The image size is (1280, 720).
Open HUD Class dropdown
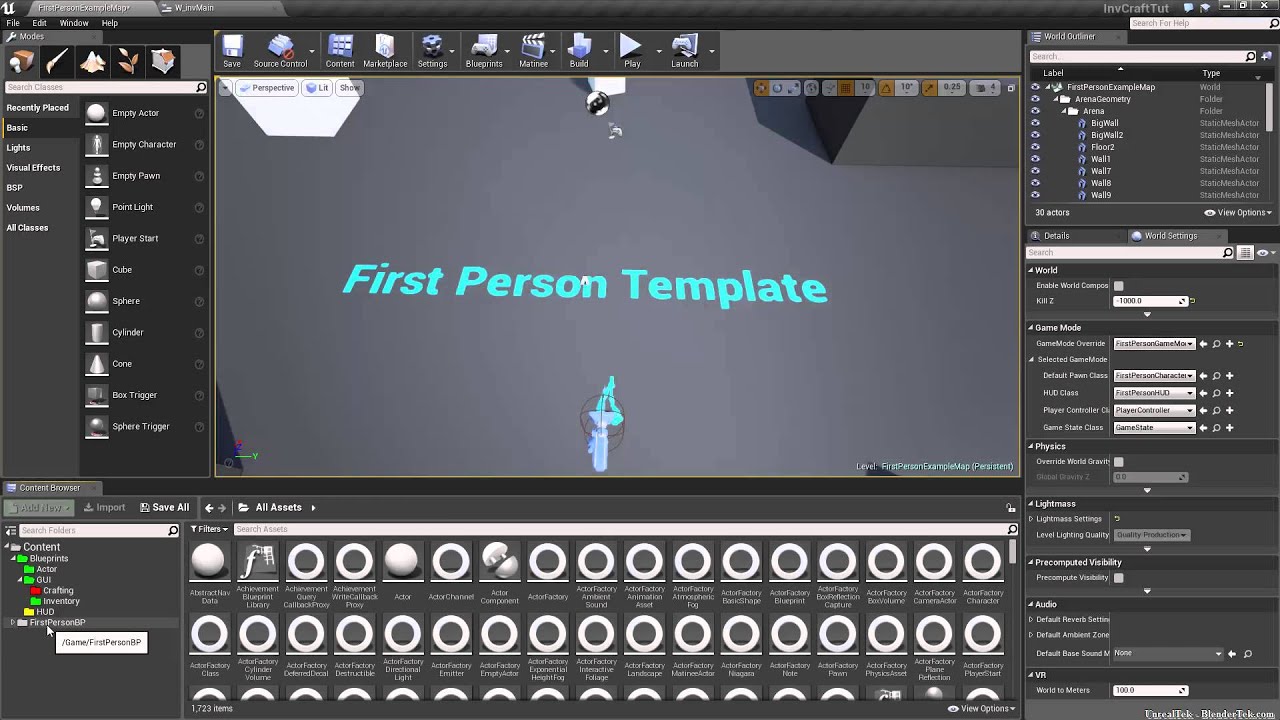1154,393
